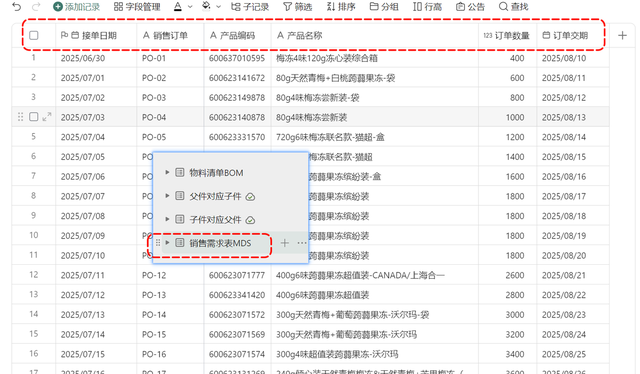Viewport: 640px width, 374px height.
Task: Toggle the select-all checkbox in header
Action: (34, 36)
